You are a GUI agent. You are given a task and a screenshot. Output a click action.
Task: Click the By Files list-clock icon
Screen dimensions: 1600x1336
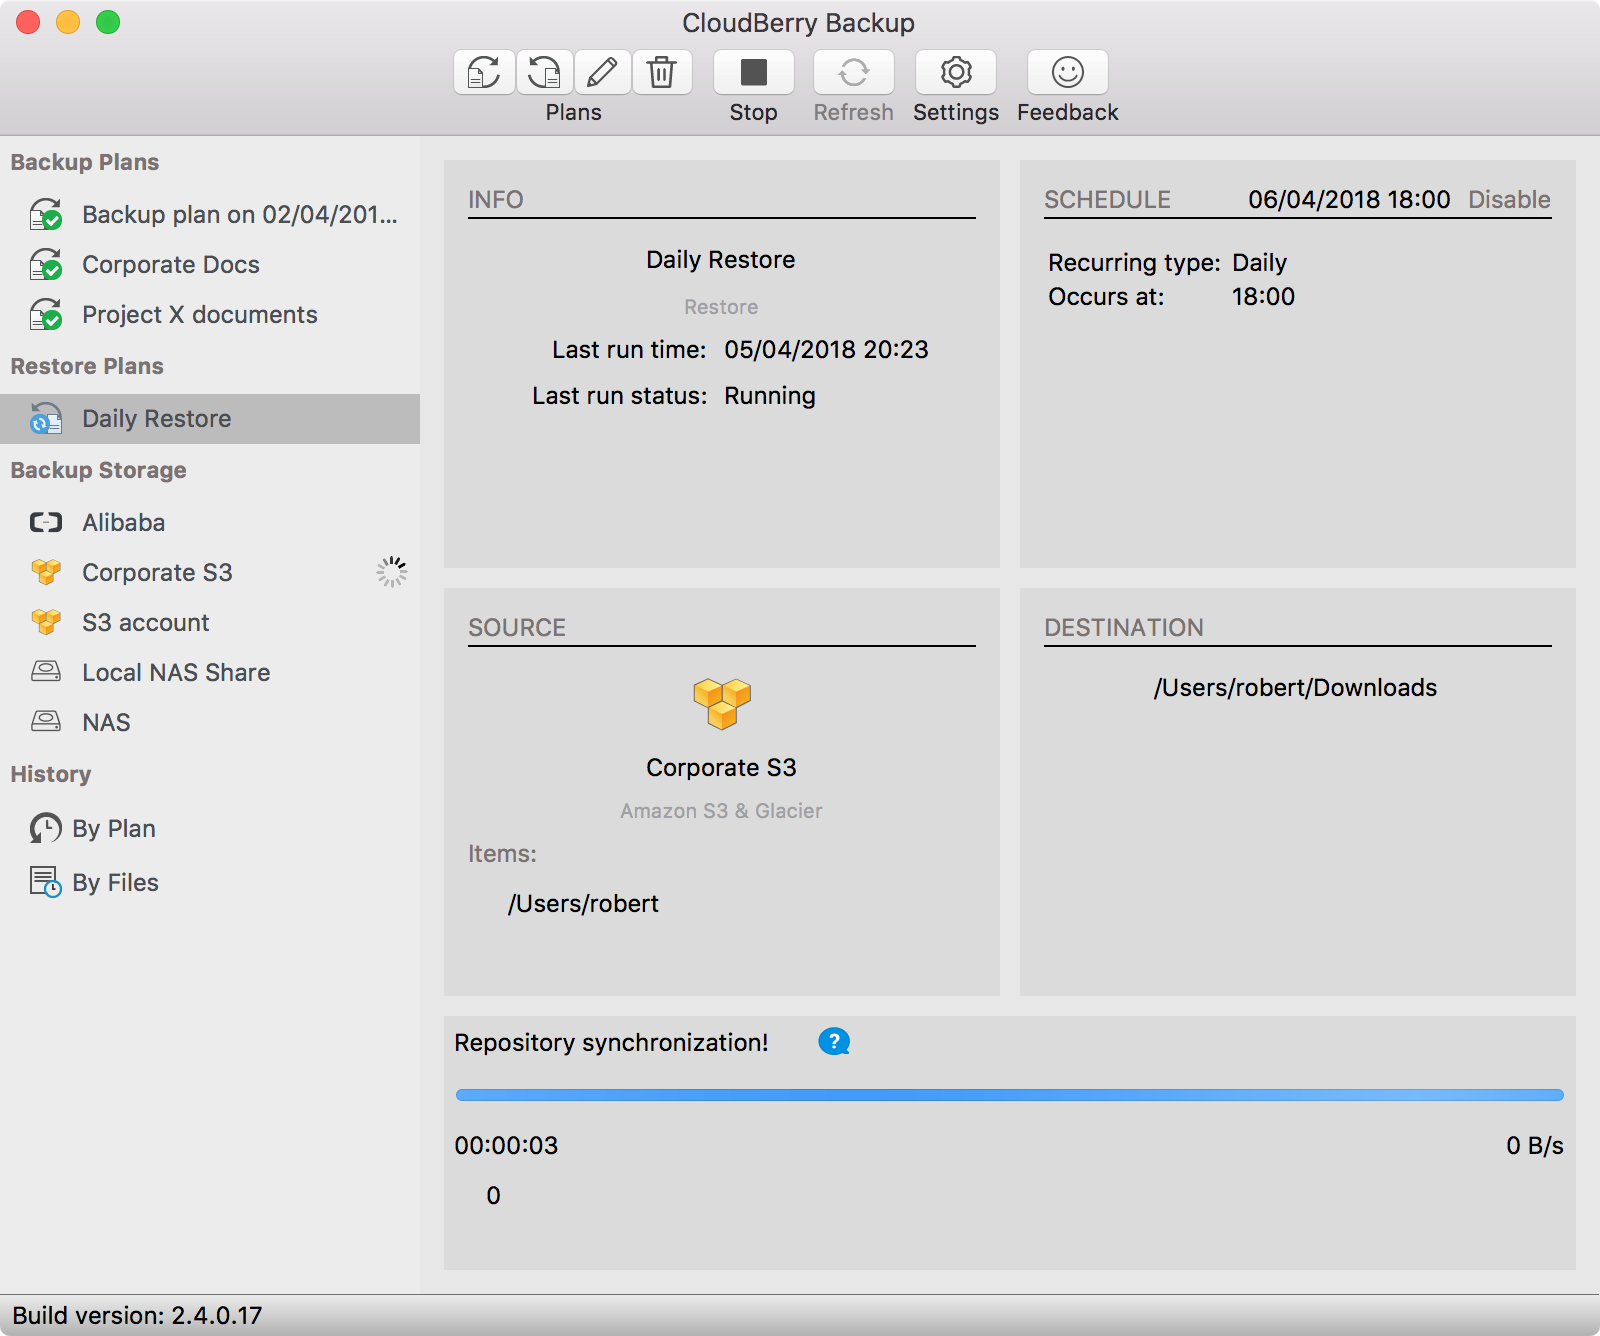46,882
